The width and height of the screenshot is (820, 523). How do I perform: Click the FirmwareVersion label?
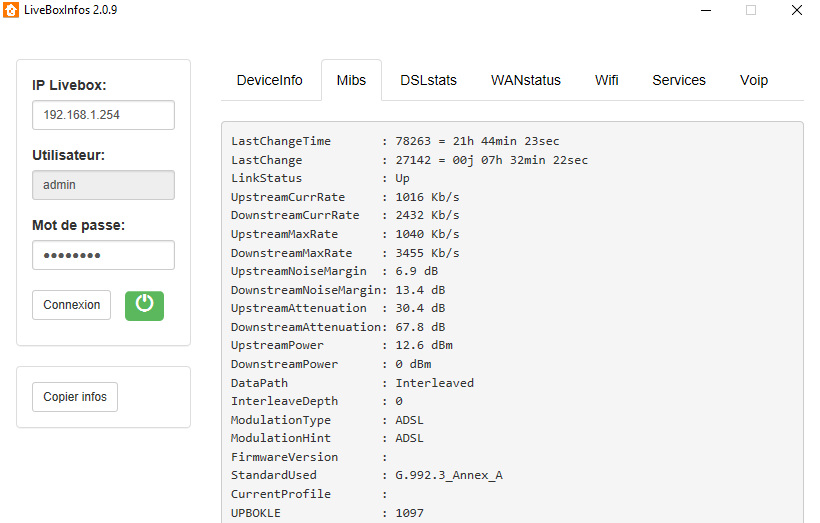pos(284,457)
